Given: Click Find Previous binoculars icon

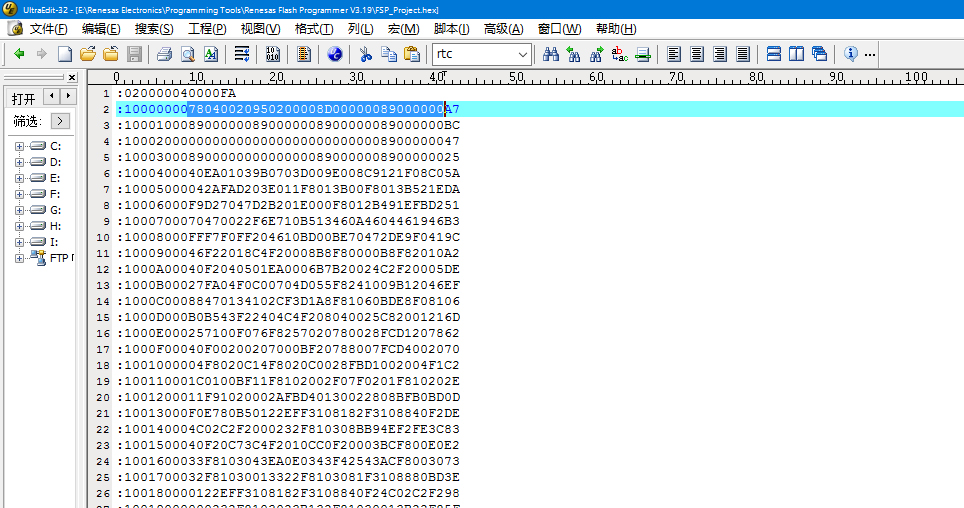Looking at the screenshot, I should pos(574,54).
